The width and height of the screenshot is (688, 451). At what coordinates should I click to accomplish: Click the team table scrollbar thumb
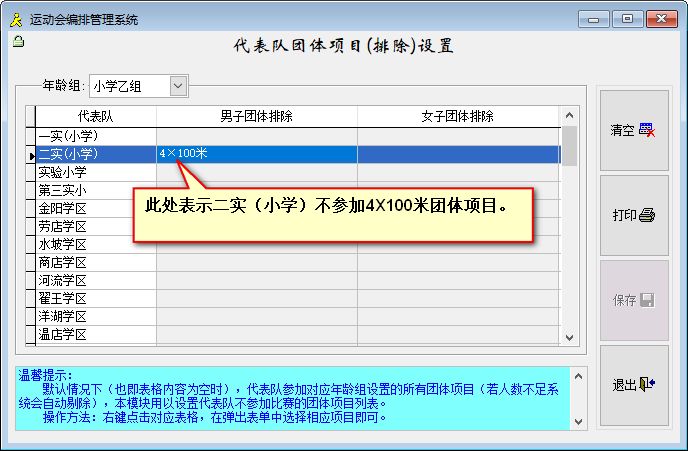(570, 146)
